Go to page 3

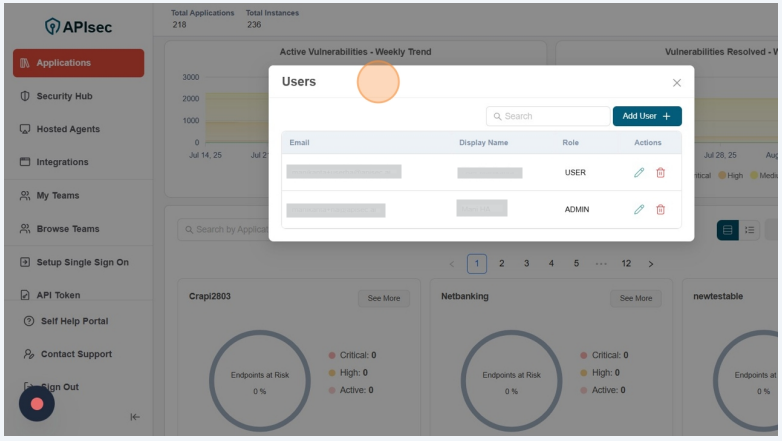(x=526, y=264)
